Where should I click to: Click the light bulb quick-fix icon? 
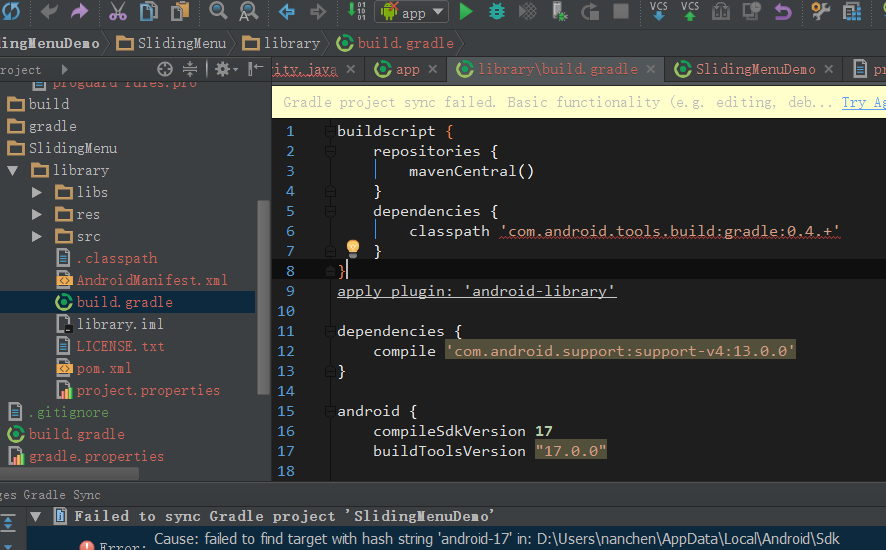pyautogui.click(x=353, y=248)
